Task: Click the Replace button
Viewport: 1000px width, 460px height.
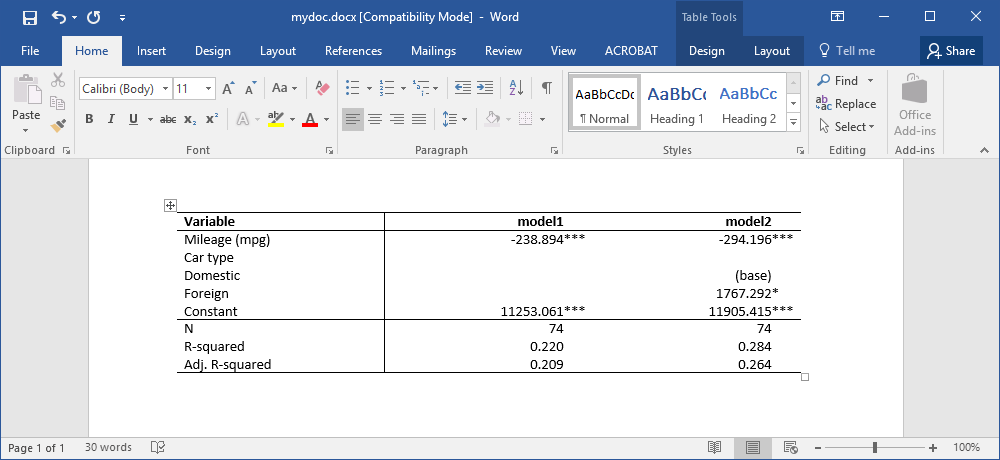Action: (x=846, y=103)
